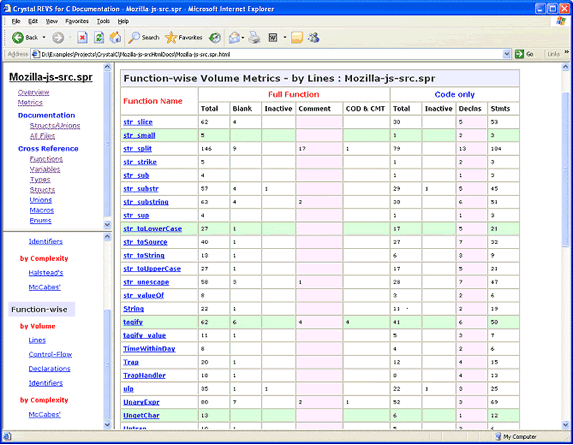The image size is (573, 445).
Task: Open the Discuss notes icon
Action: click(297, 37)
